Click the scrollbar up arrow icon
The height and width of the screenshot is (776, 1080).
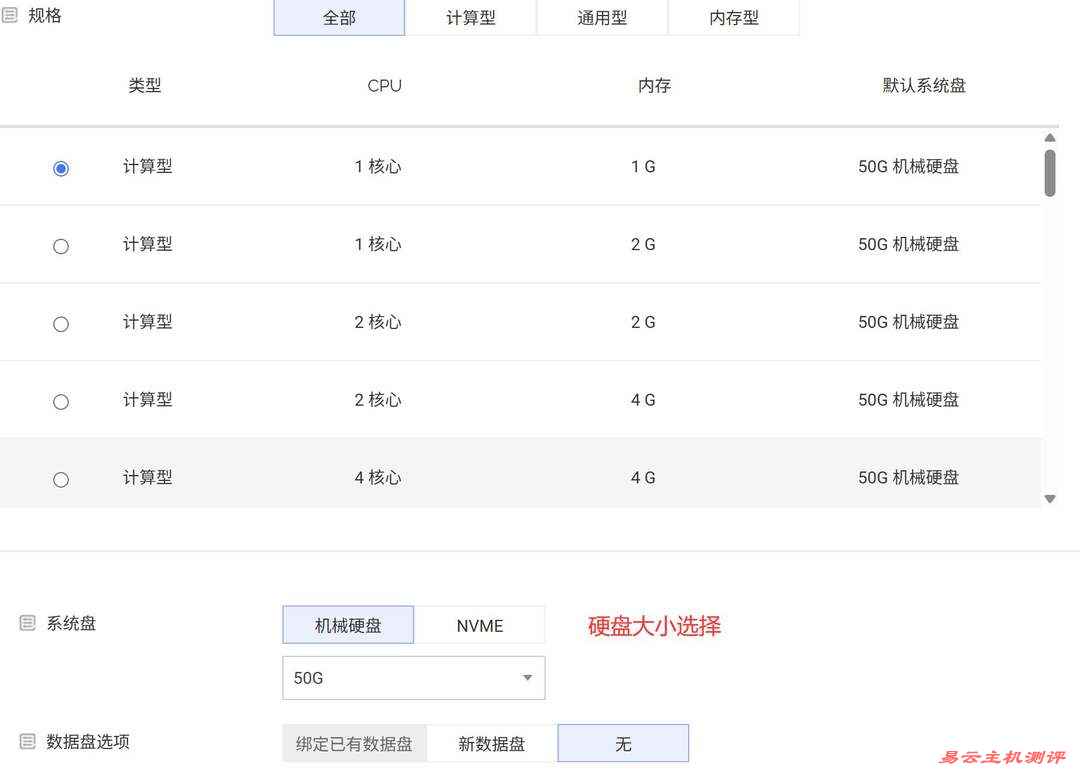tap(1049, 138)
